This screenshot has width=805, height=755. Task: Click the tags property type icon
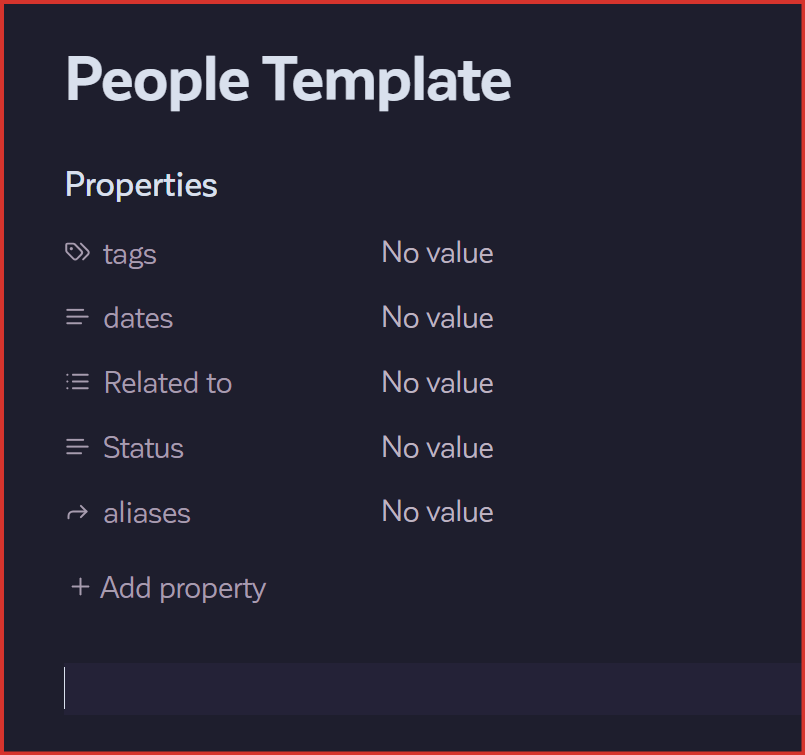(77, 253)
